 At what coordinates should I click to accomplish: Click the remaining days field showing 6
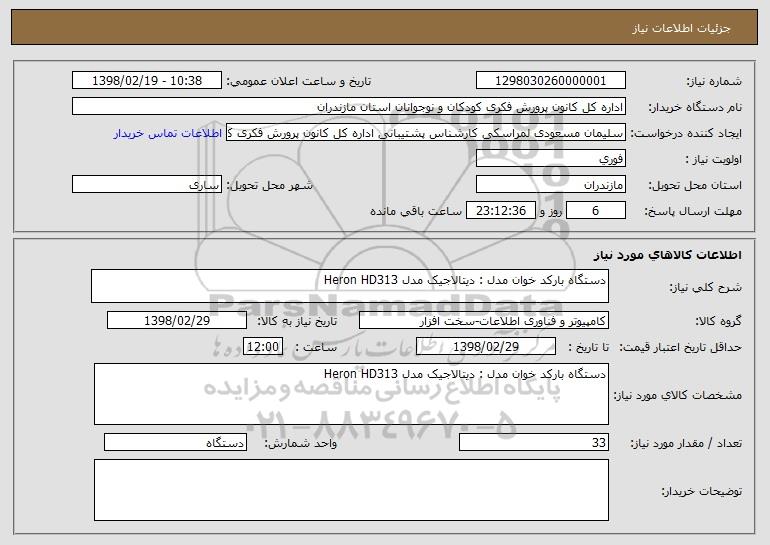(x=596, y=211)
